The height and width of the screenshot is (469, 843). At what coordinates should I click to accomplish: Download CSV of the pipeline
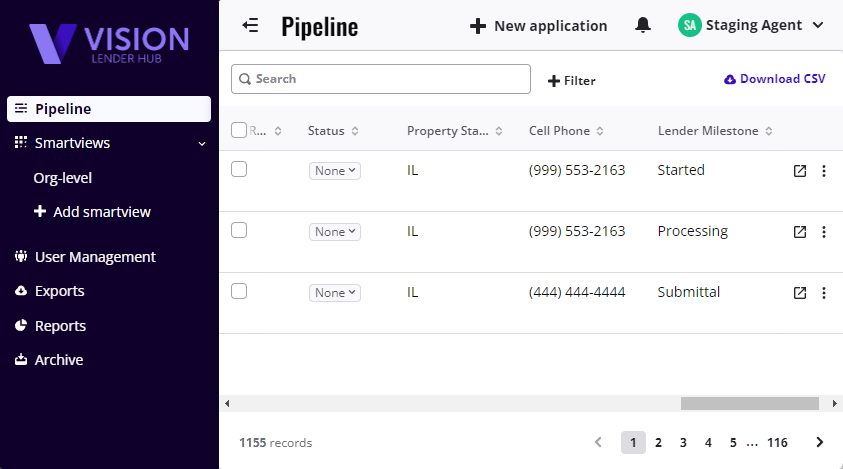(775, 79)
